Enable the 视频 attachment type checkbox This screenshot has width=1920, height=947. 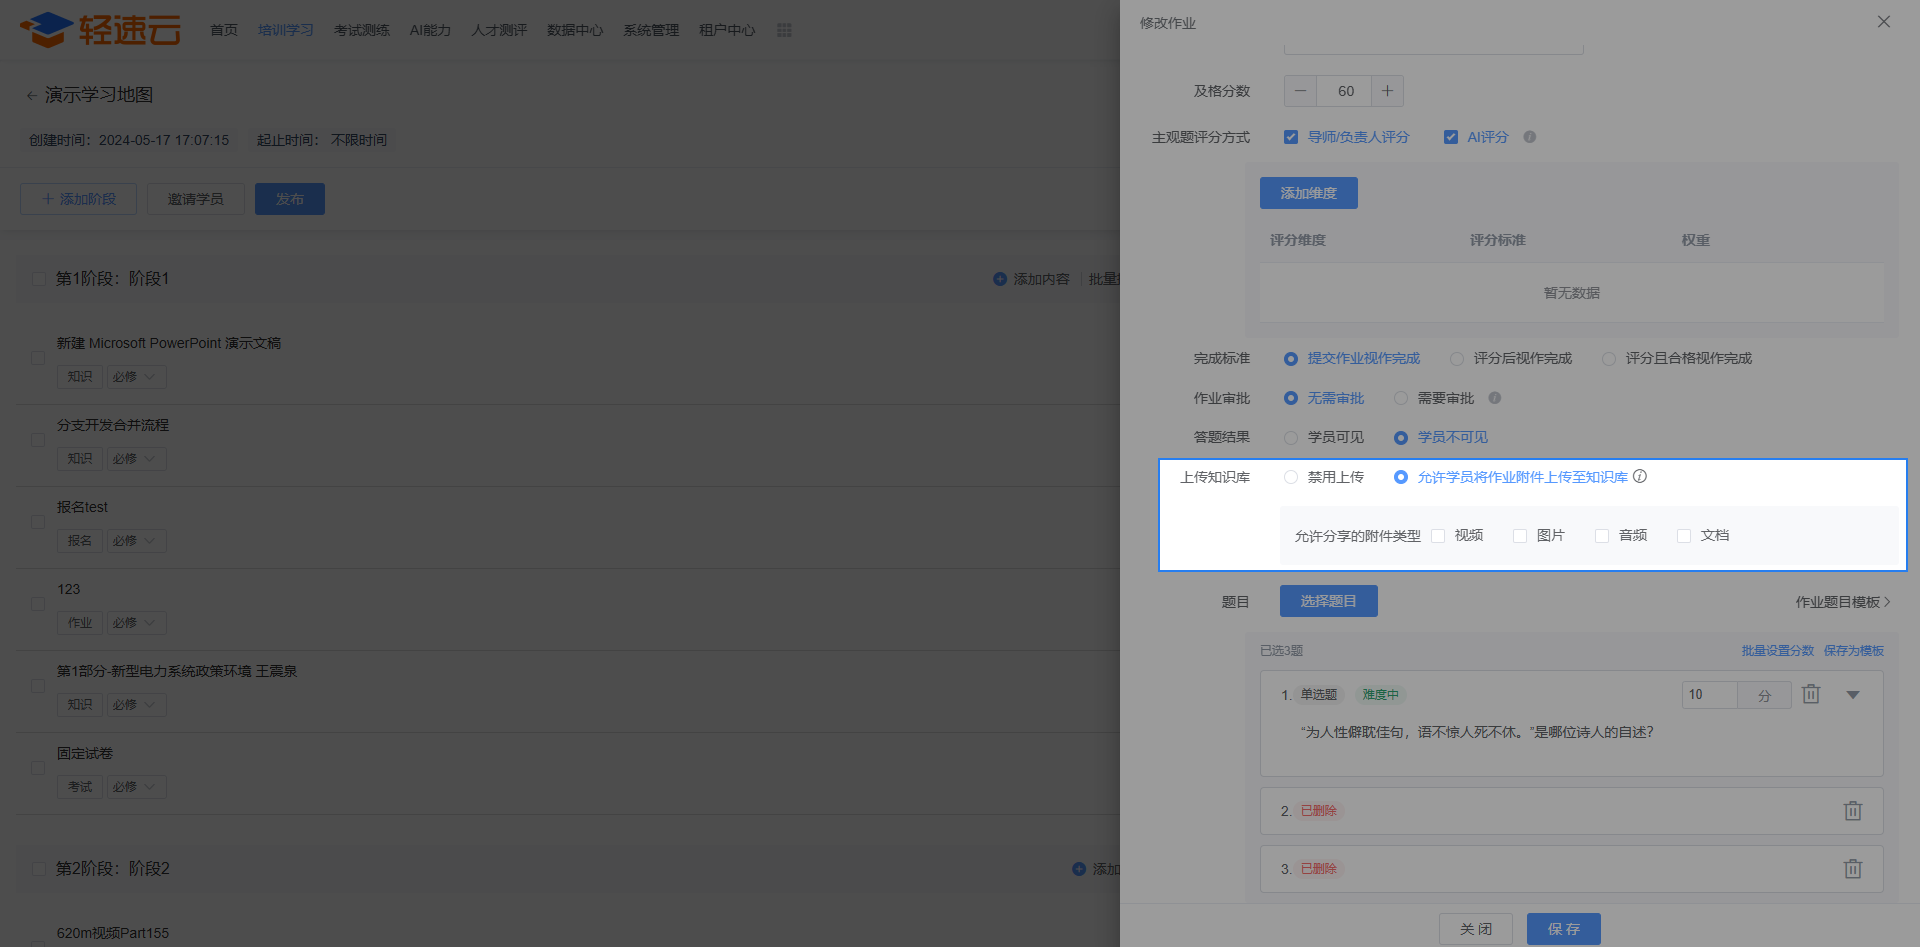tap(1438, 536)
